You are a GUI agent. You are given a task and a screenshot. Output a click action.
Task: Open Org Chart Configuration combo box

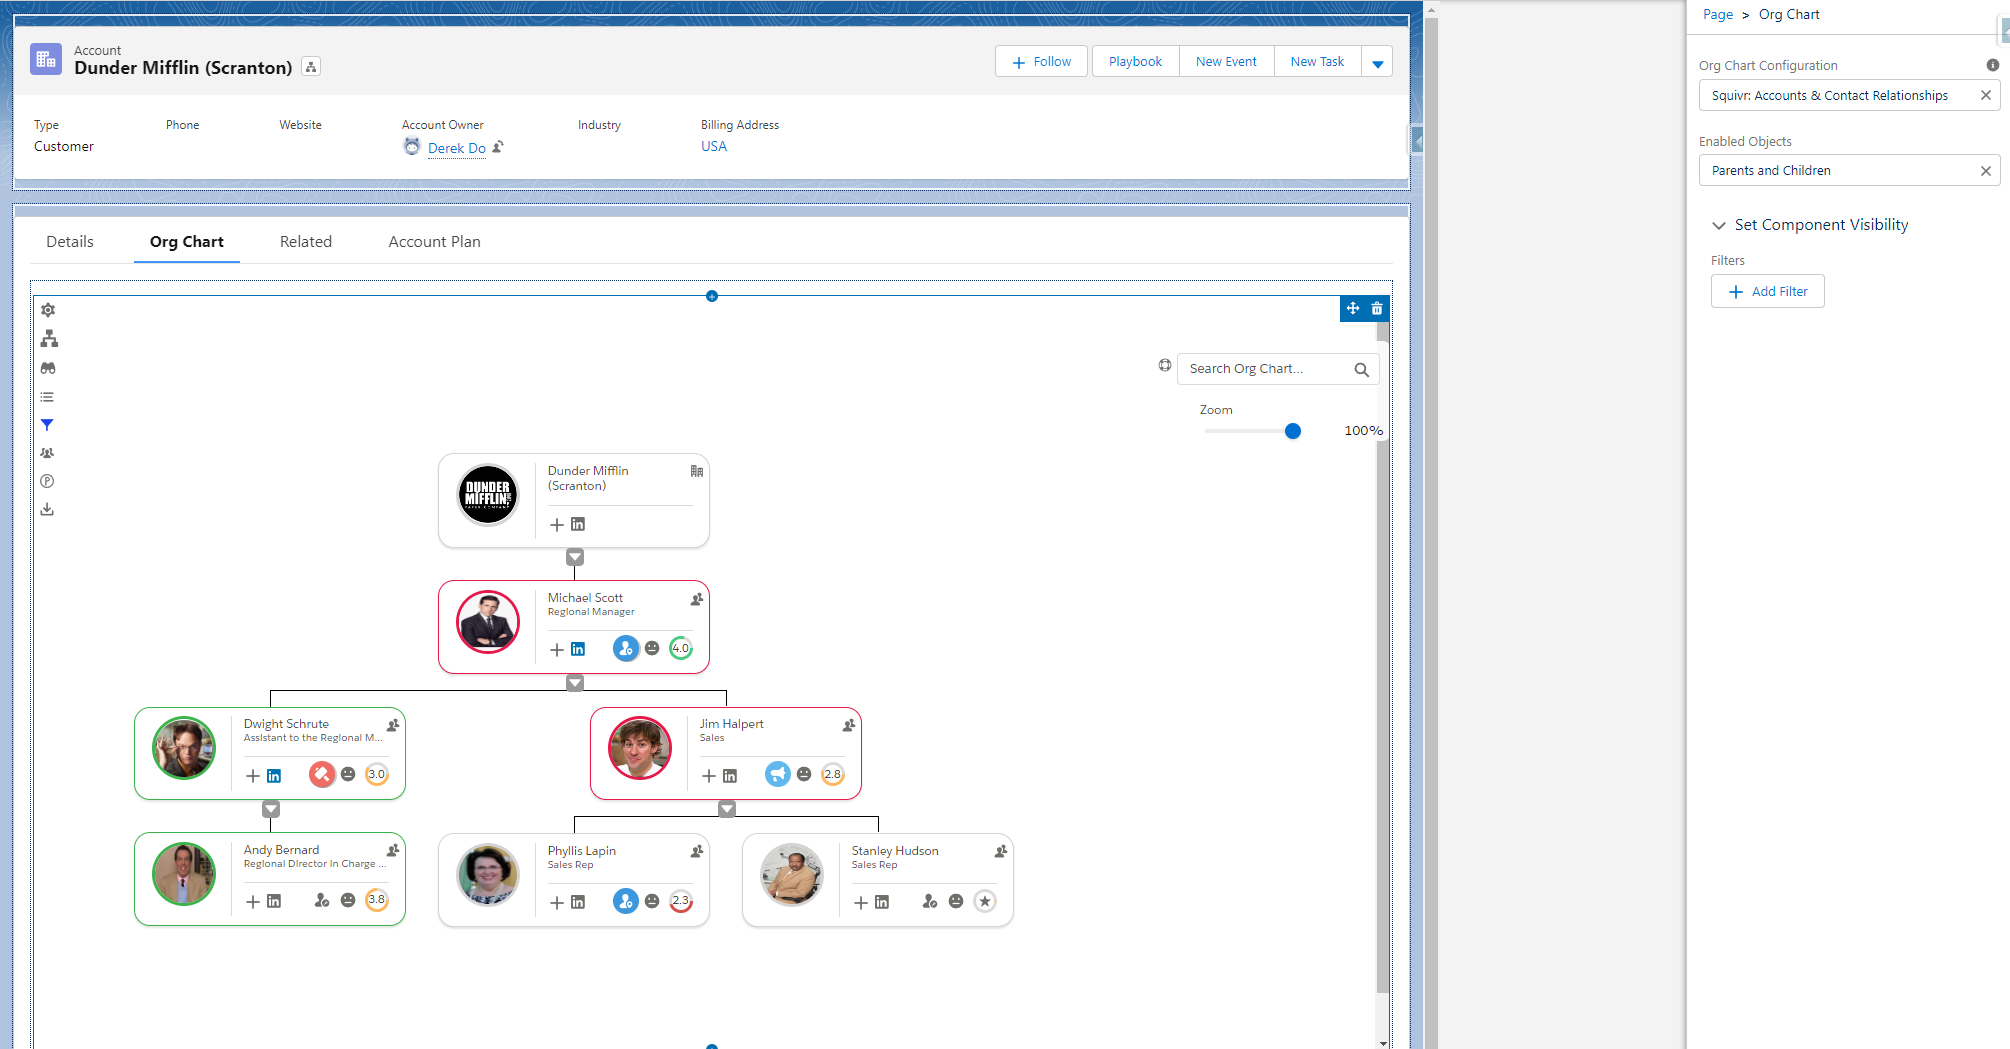point(1849,96)
